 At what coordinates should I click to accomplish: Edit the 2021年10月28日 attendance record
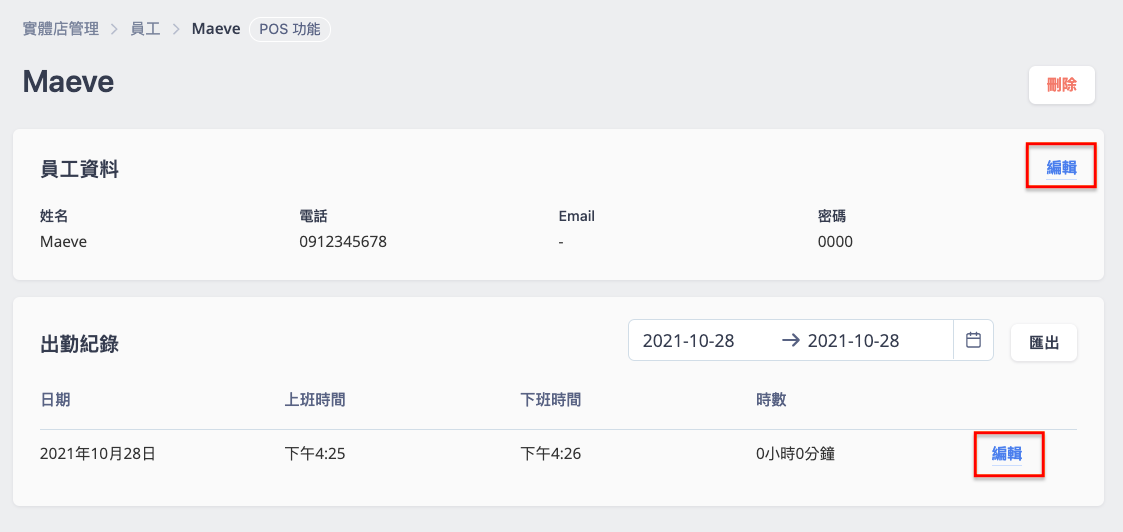coord(1006,453)
